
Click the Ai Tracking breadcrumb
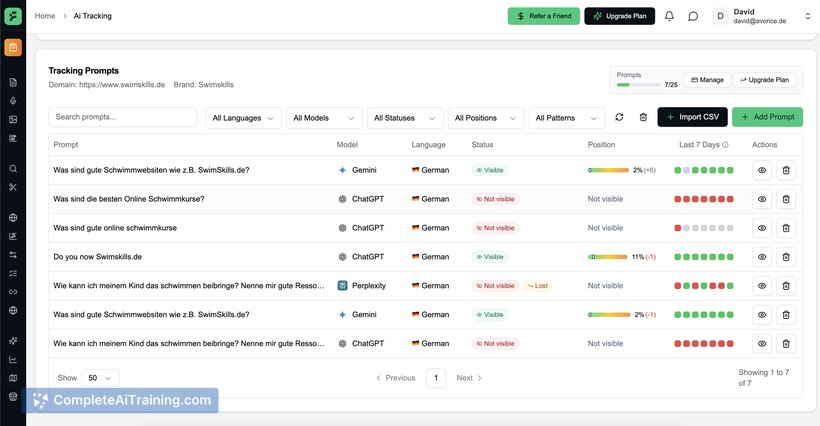tap(93, 16)
